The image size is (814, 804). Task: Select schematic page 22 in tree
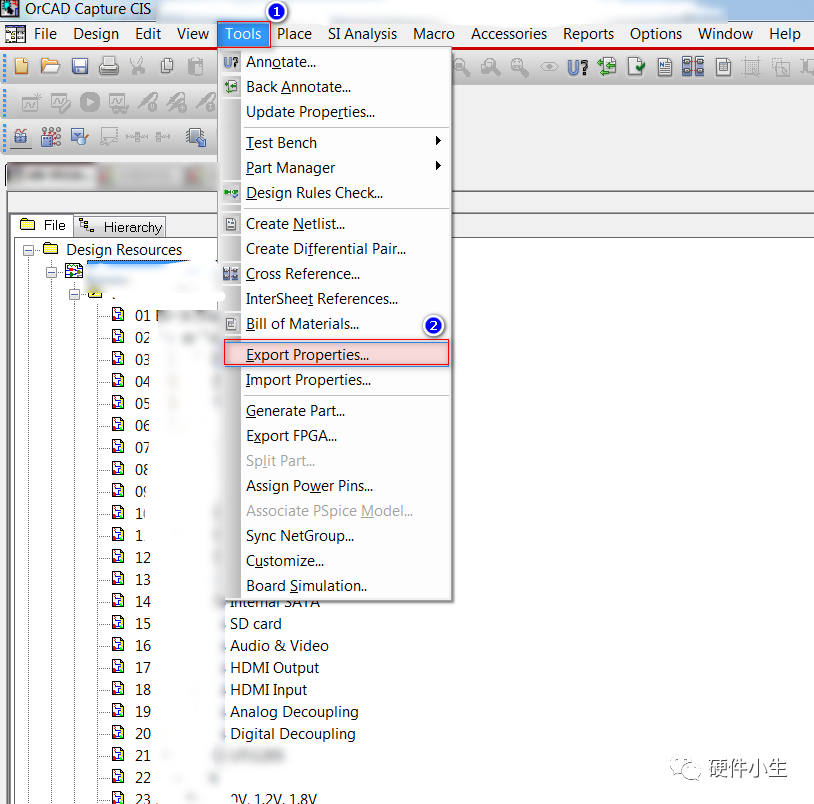[x=143, y=777]
